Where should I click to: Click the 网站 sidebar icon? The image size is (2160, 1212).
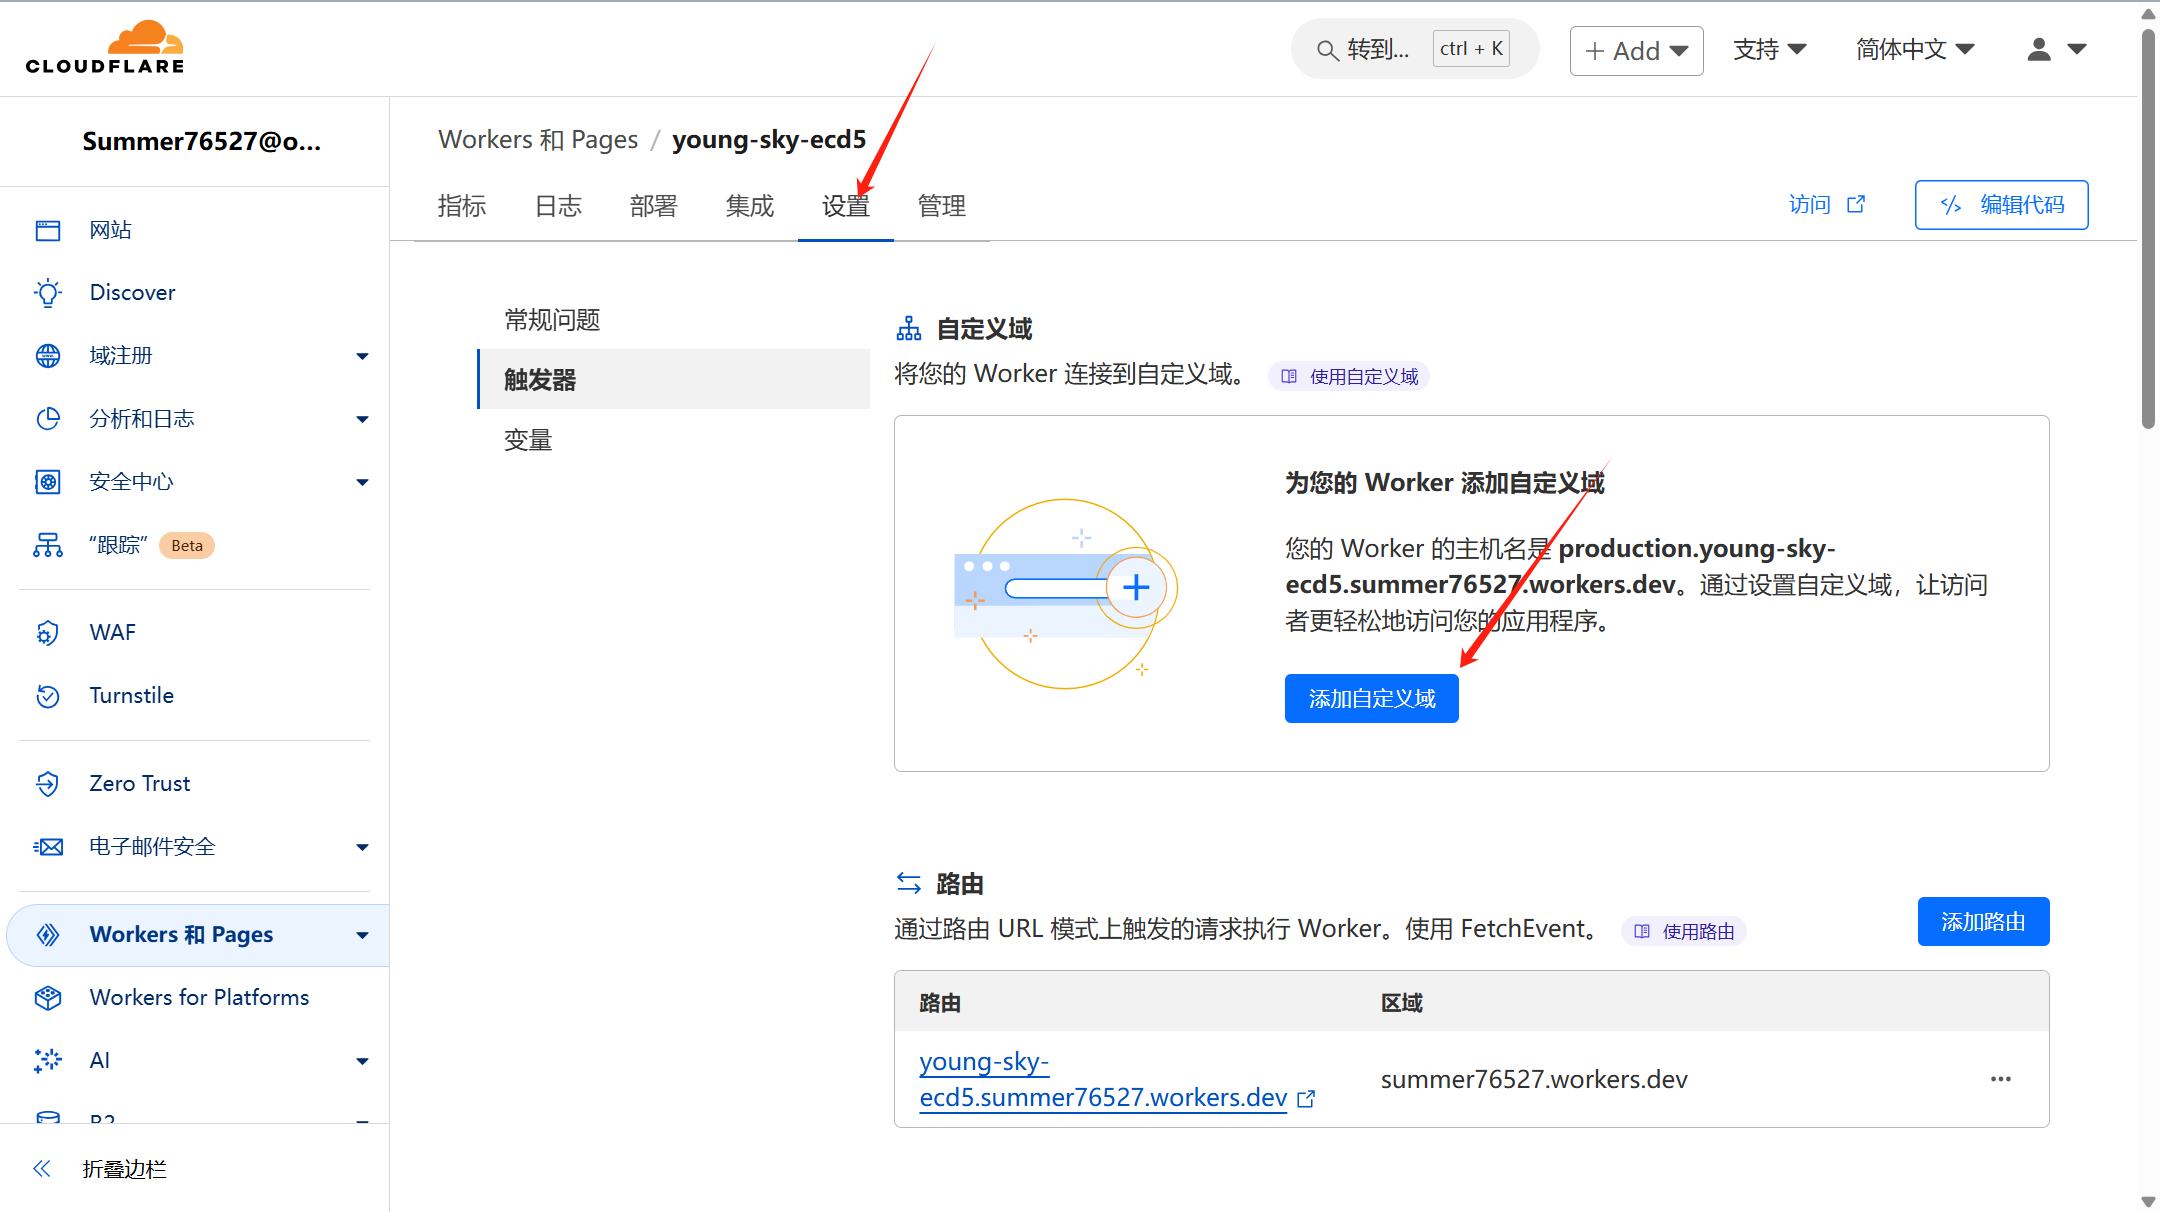click(x=47, y=228)
